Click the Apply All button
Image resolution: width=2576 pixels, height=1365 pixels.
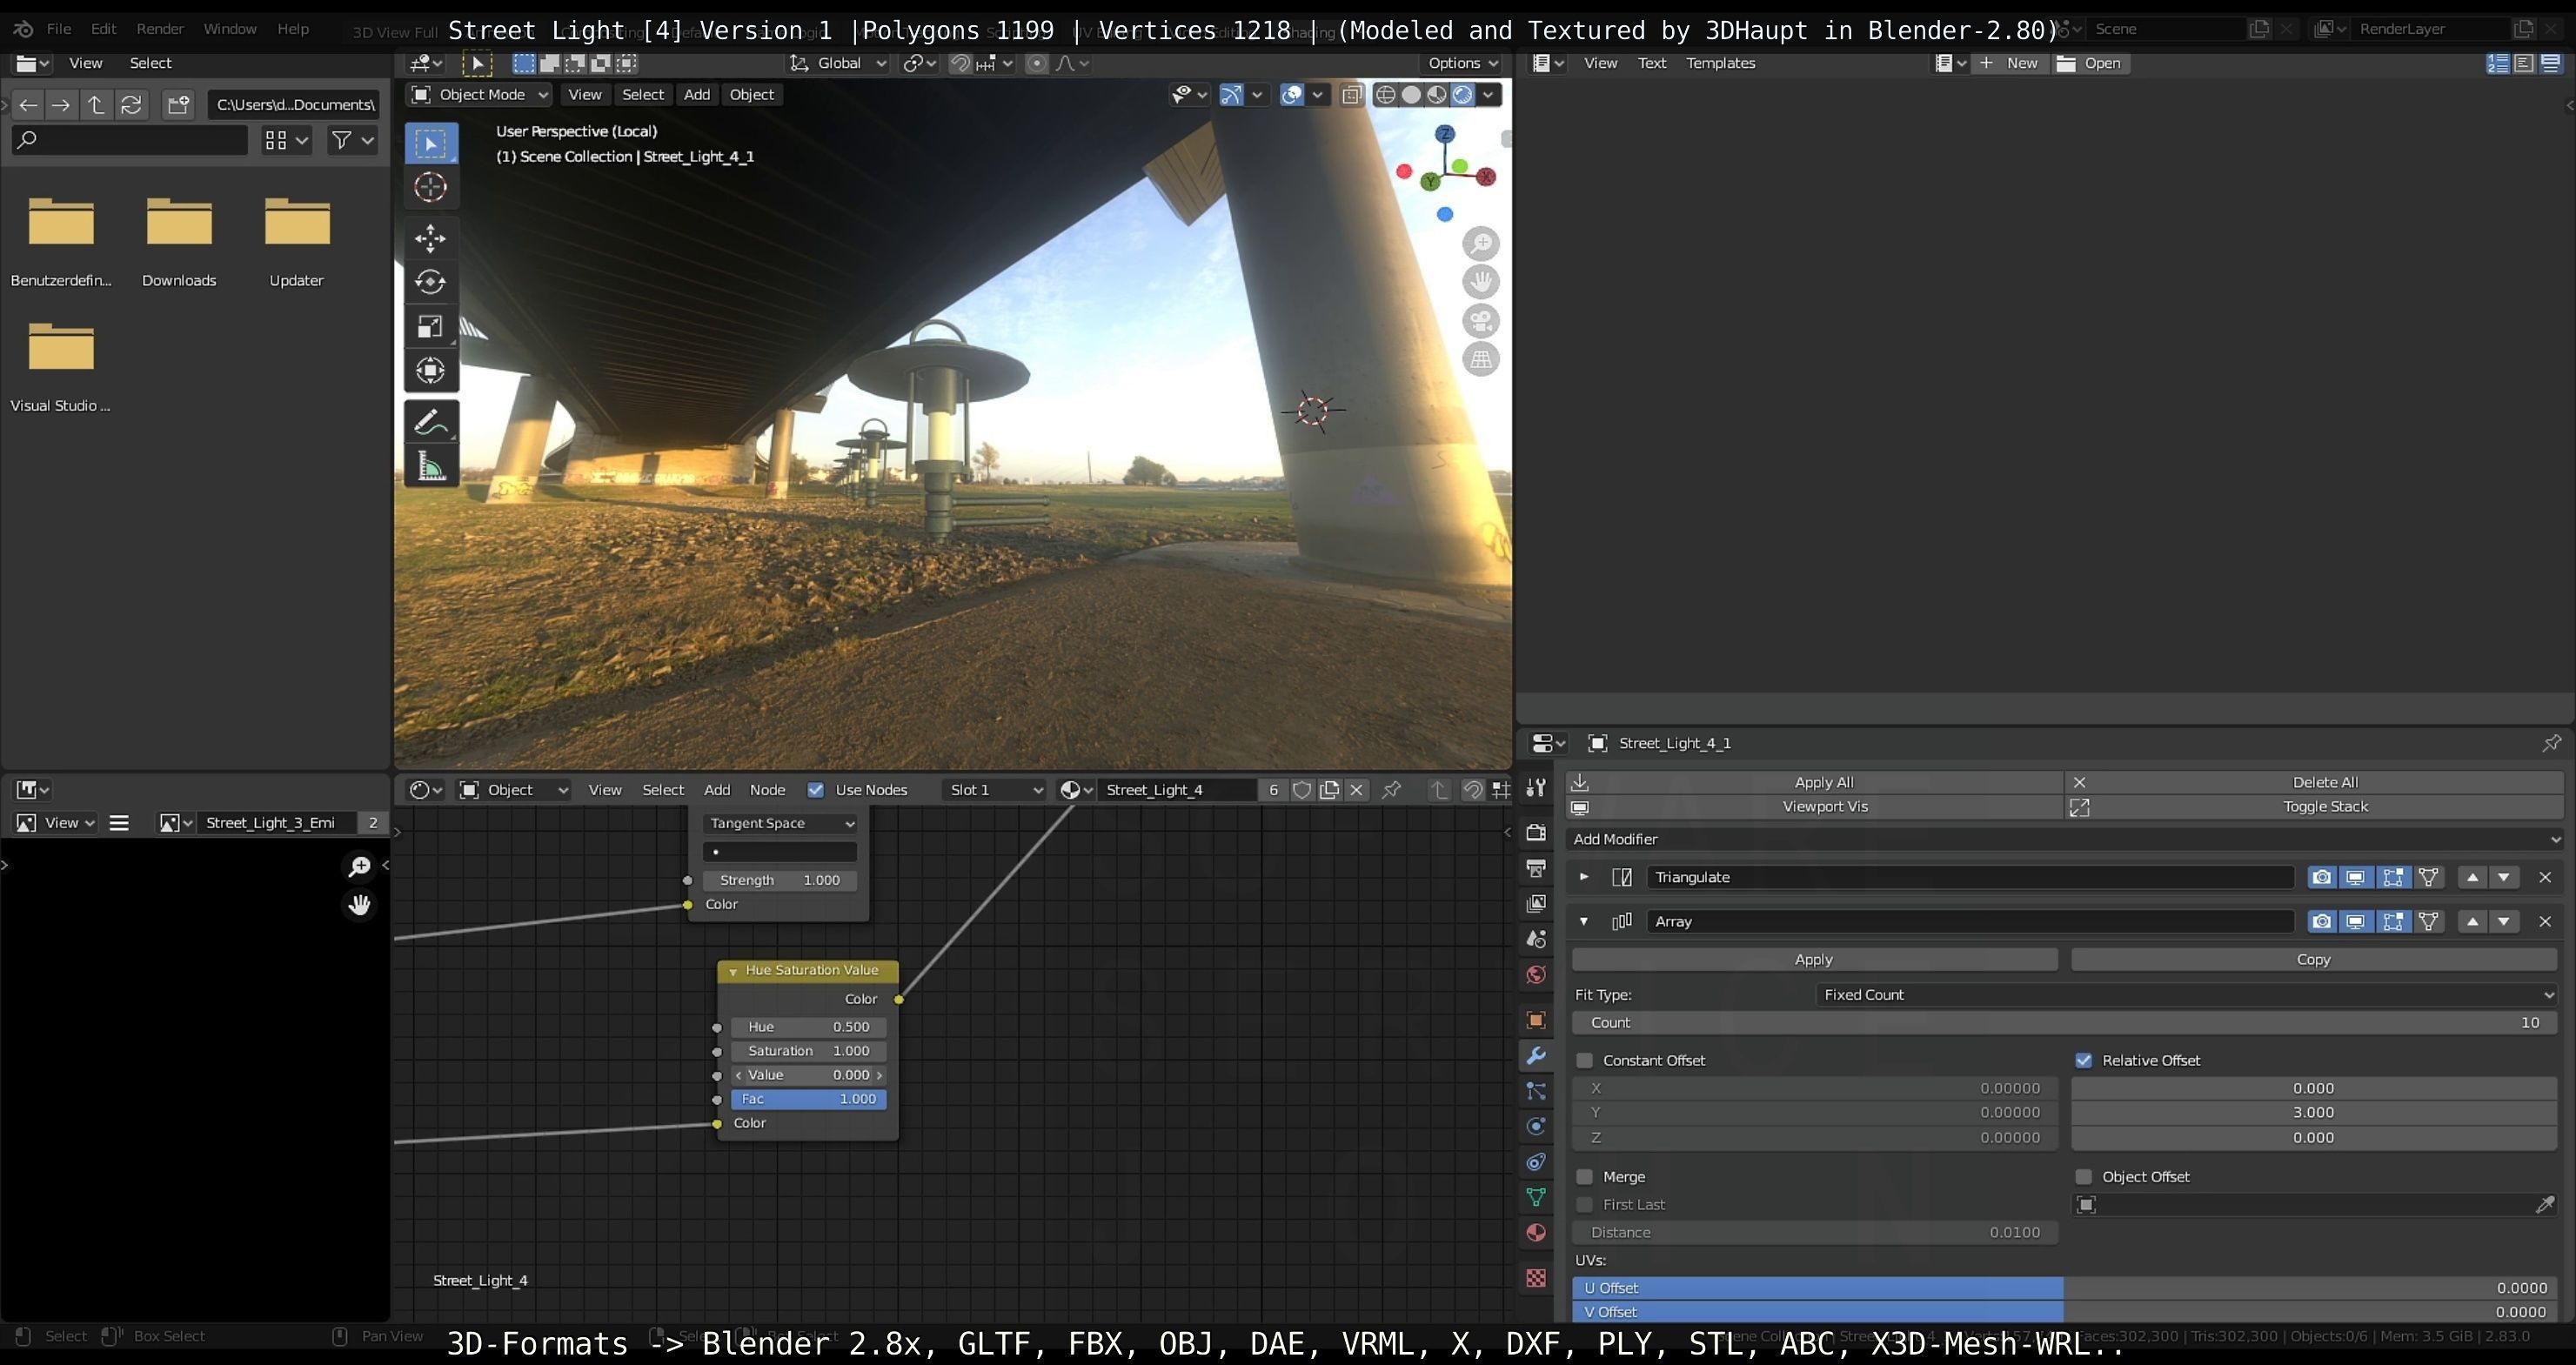coord(1823,782)
